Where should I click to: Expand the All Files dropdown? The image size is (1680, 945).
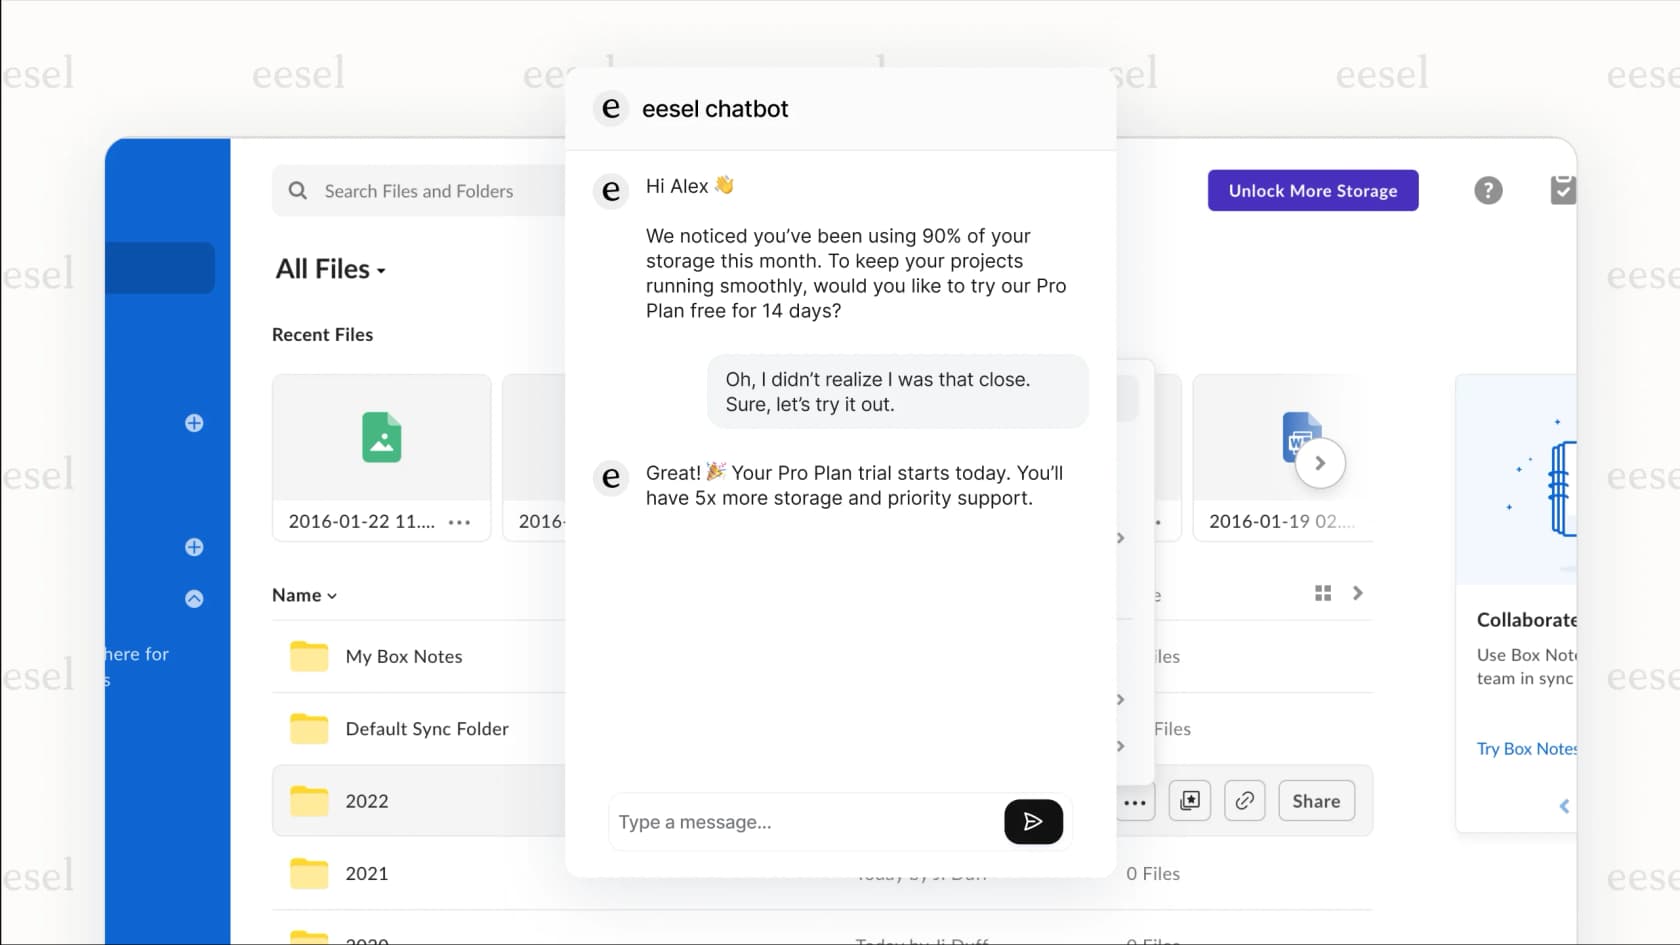point(331,269)
